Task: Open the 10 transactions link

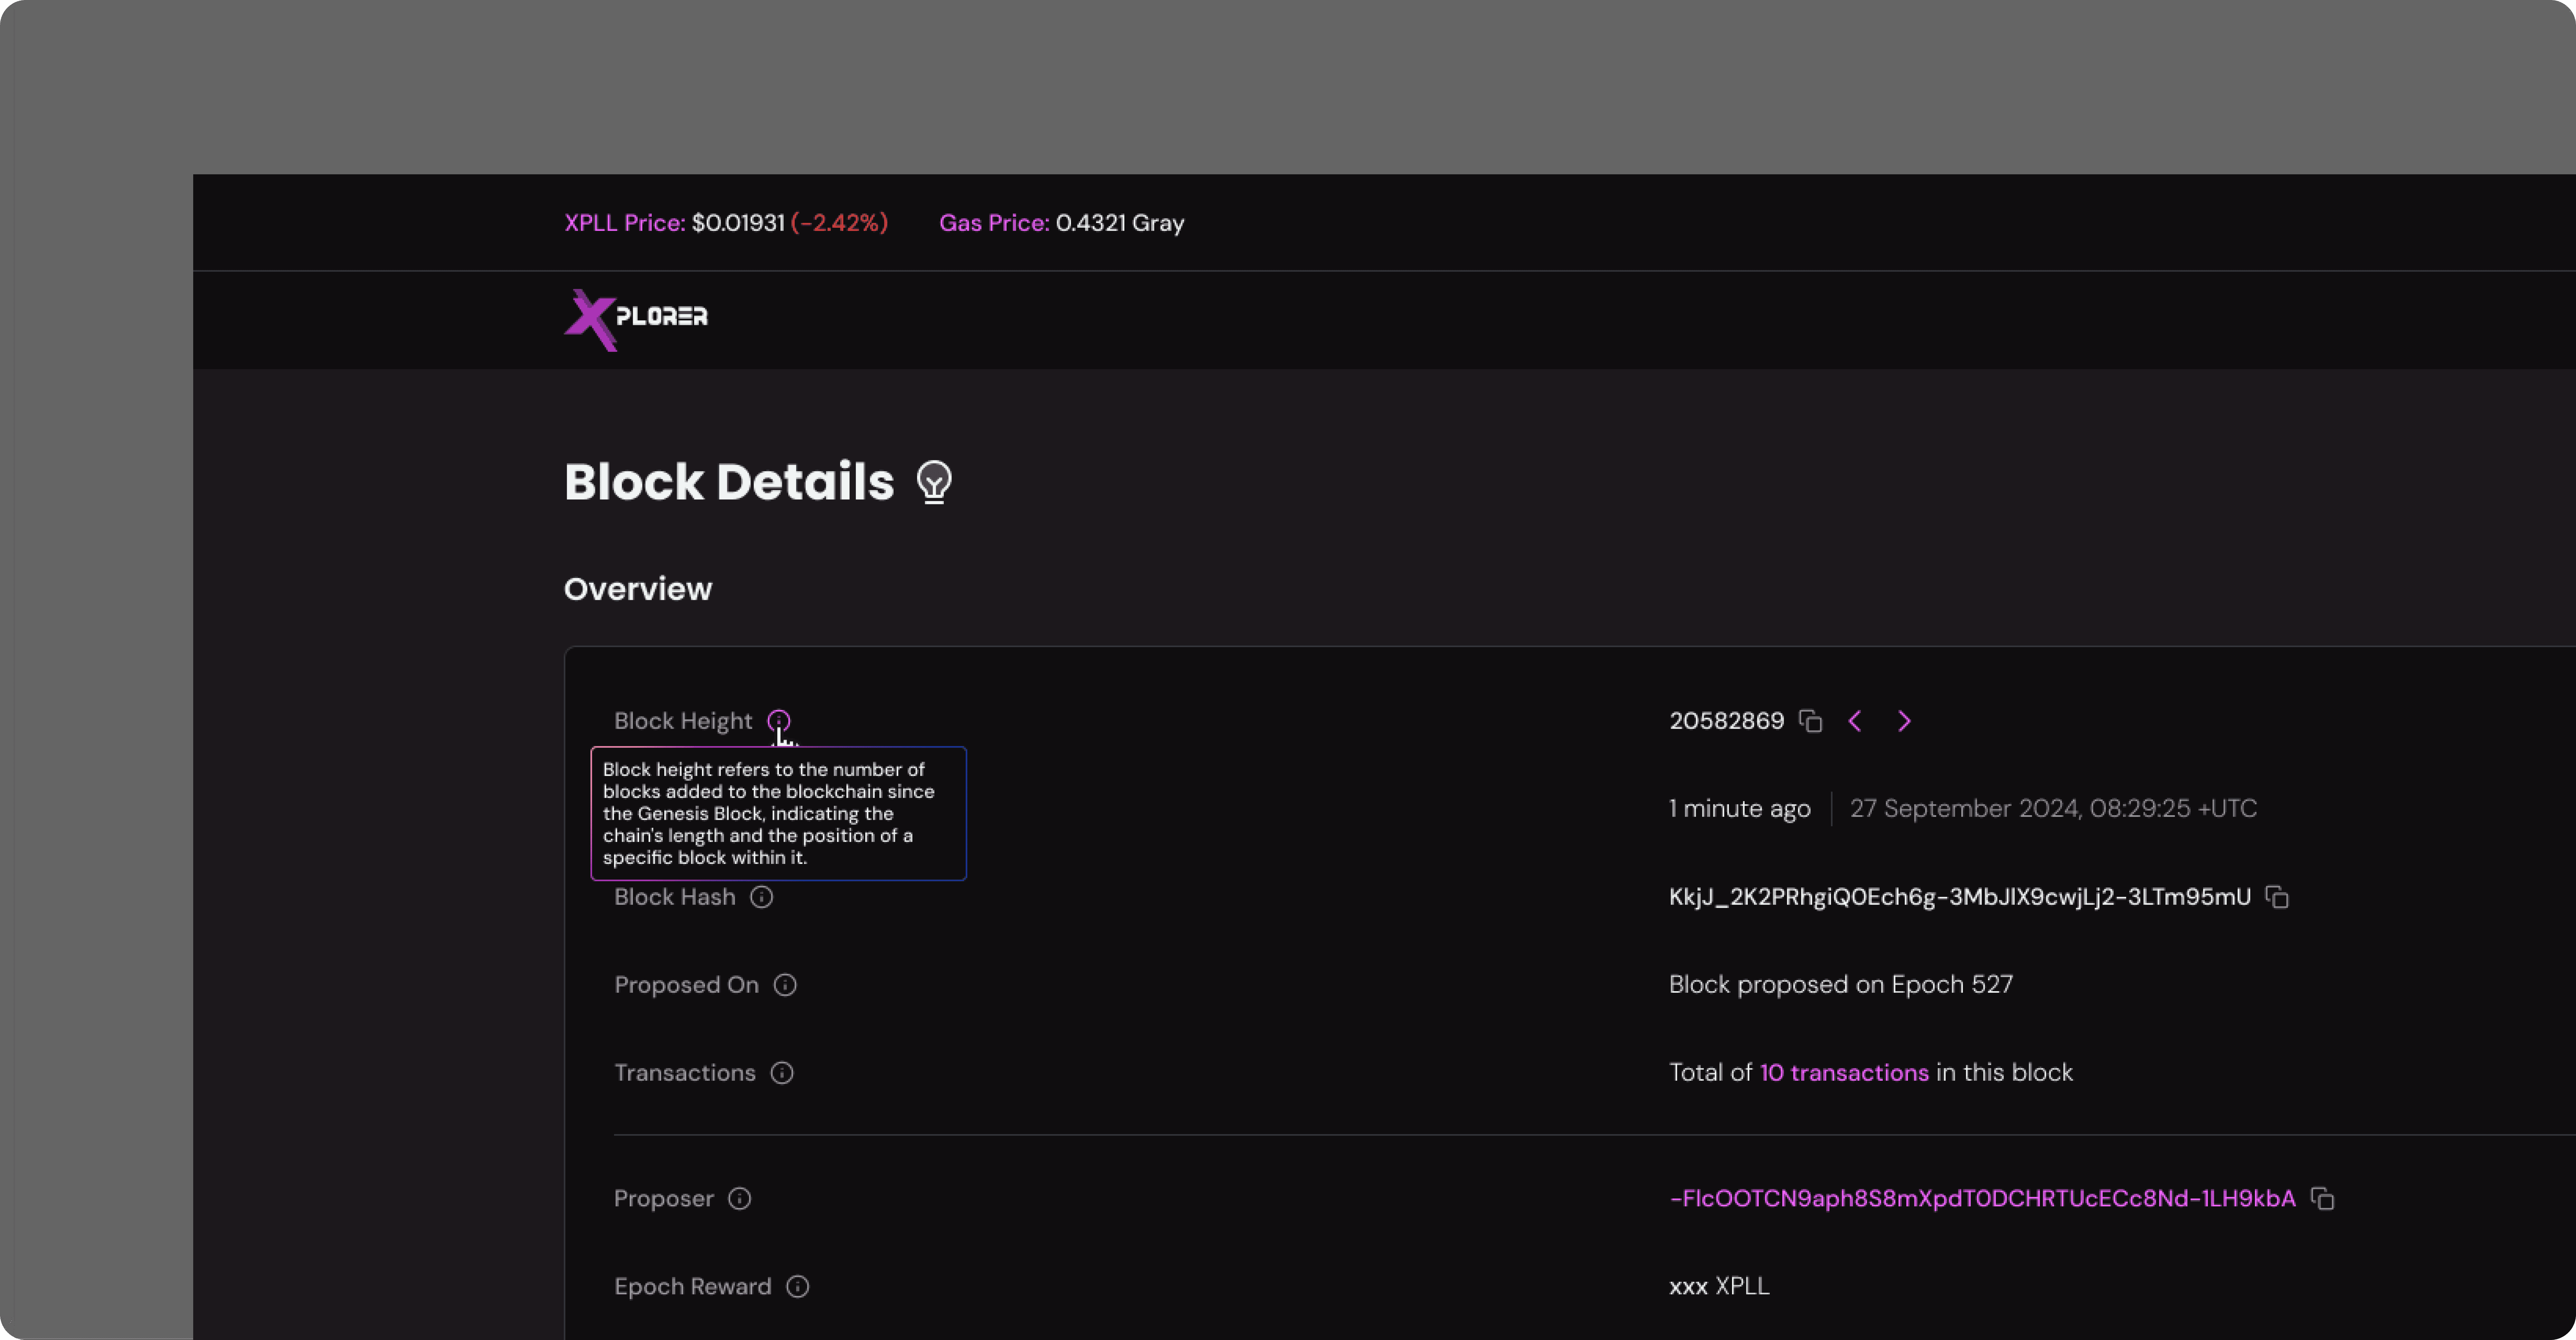Action: (x=1844, y=1073)
